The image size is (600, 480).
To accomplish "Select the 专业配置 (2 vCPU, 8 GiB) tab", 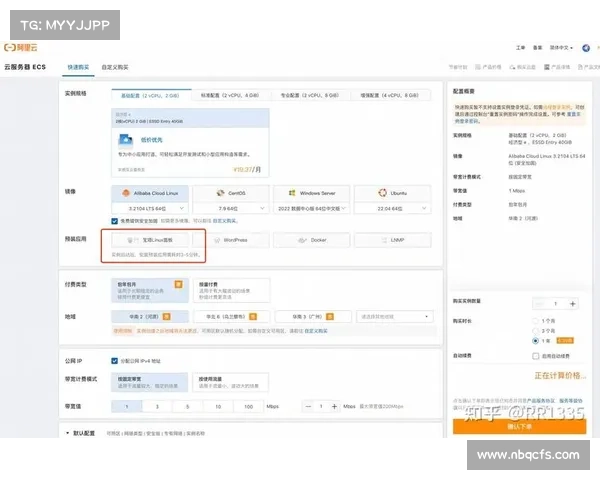I will coord(310,95).
